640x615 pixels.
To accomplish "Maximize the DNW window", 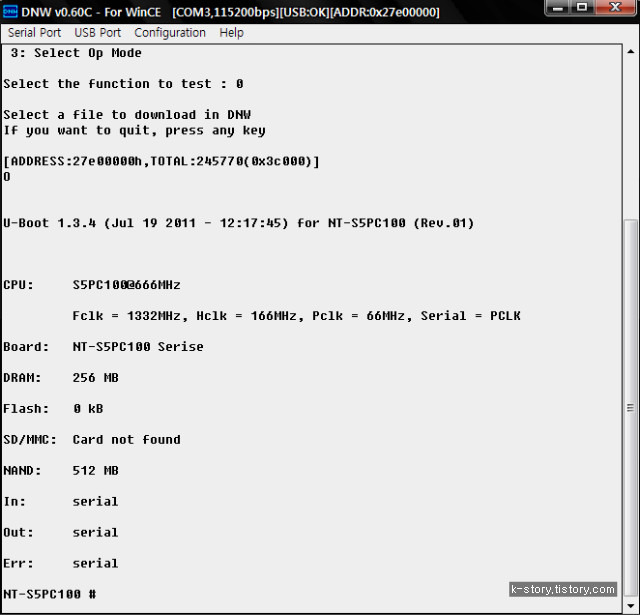I will pyautogui.click(x=582, y=8).
